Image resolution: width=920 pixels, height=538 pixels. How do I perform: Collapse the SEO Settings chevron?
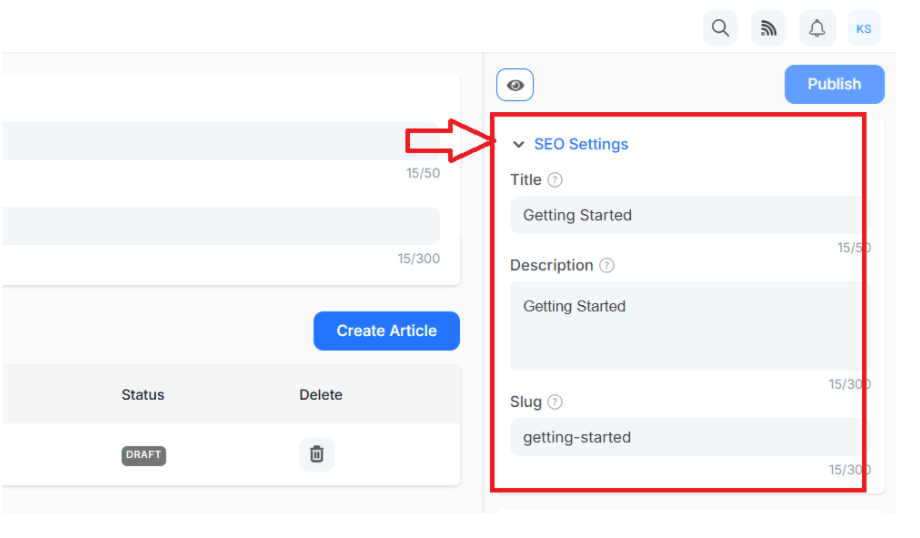[518, 144]
